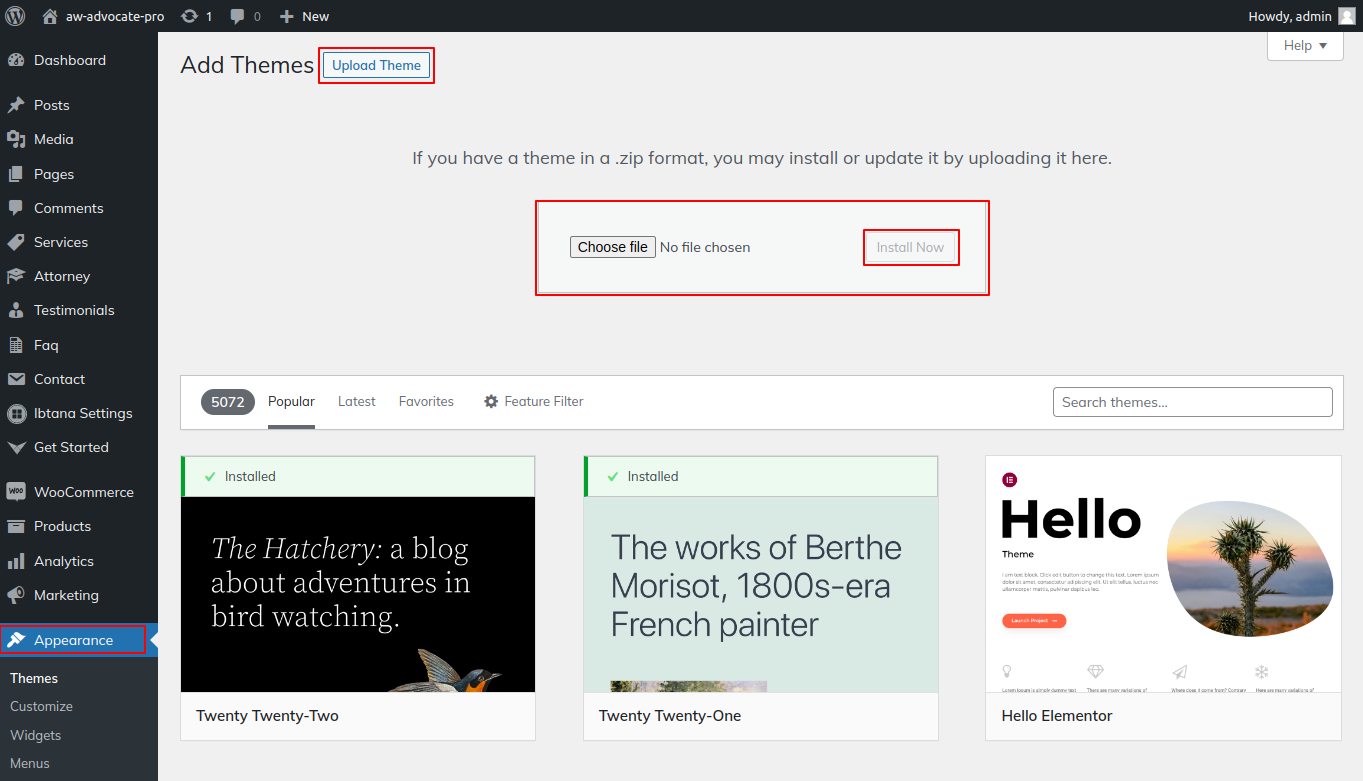Switch to the Favorites tab
1363x781 pixels.
pos(426,401)
